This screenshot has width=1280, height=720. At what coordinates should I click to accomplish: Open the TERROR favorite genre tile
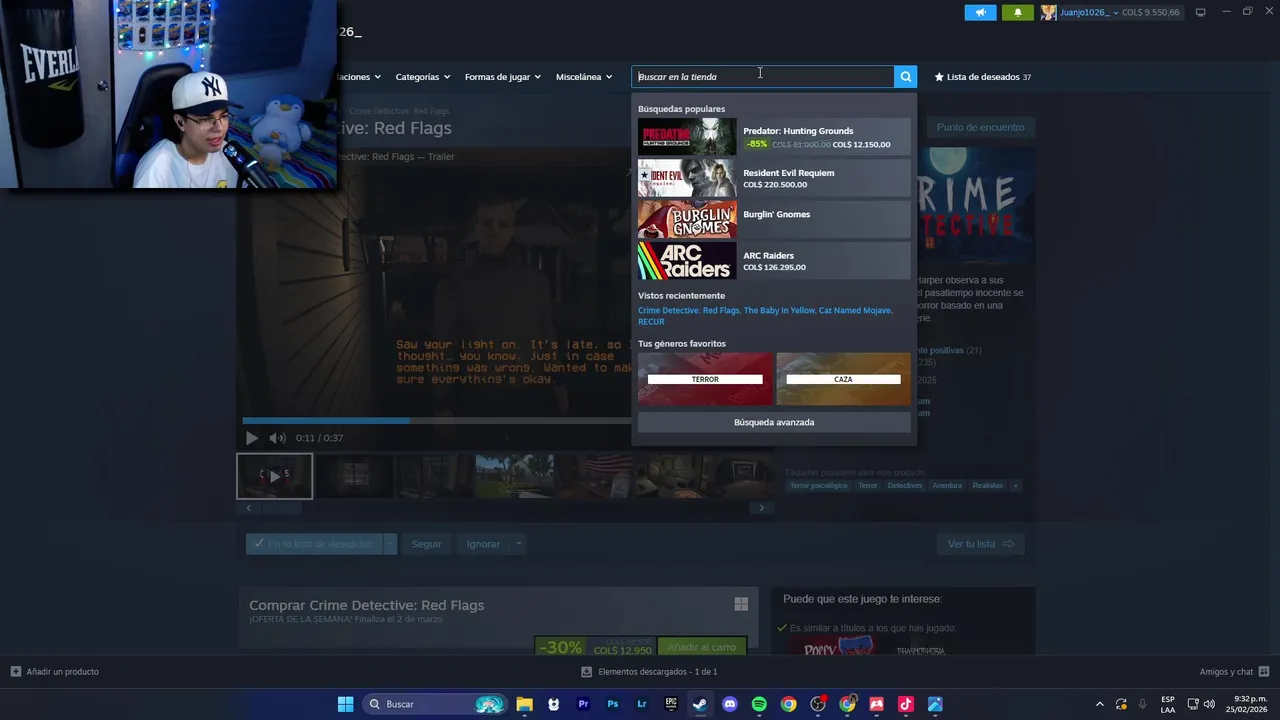point(705,379)
